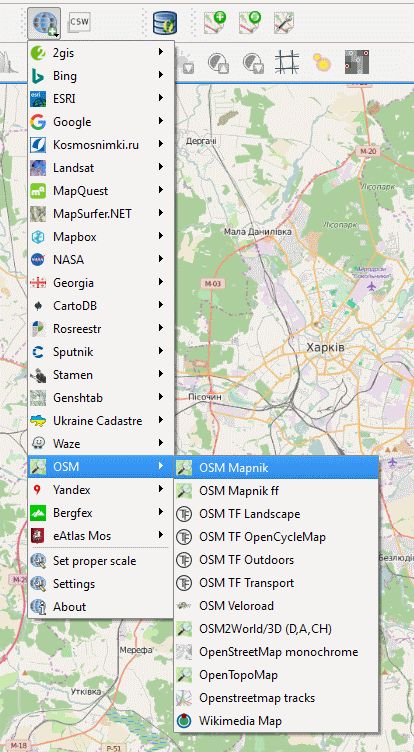The width and height of the screenshot is (414, 752).
Task: Open QuickMapServices Settings entry
Action: coord(101,584)
